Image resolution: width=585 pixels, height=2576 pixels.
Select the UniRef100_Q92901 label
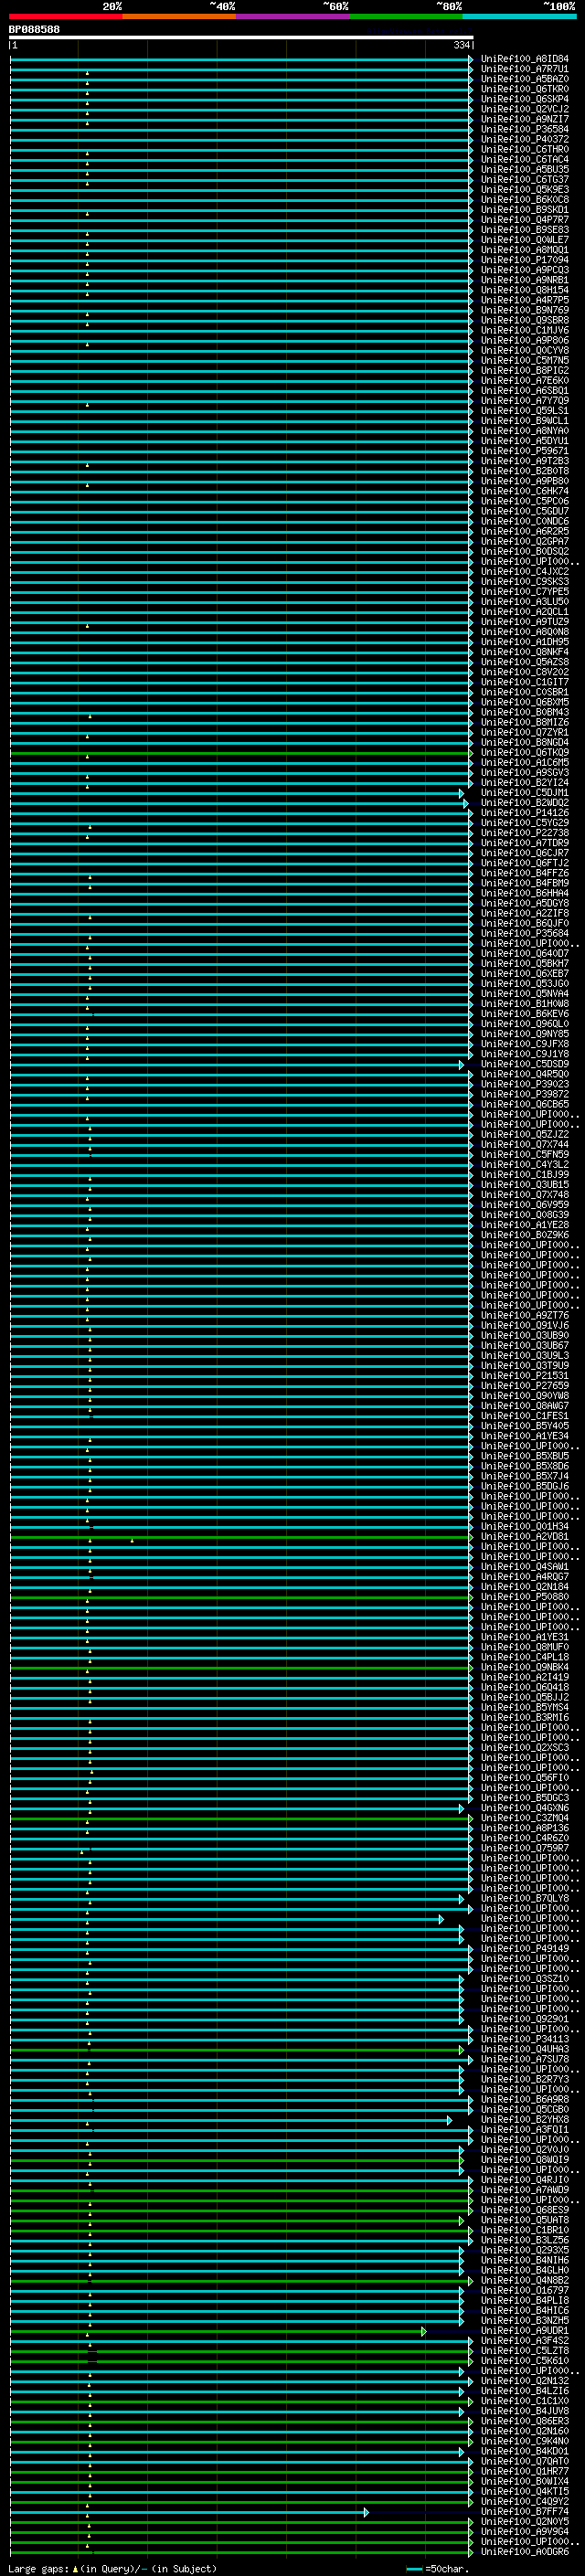(525, 2019)
